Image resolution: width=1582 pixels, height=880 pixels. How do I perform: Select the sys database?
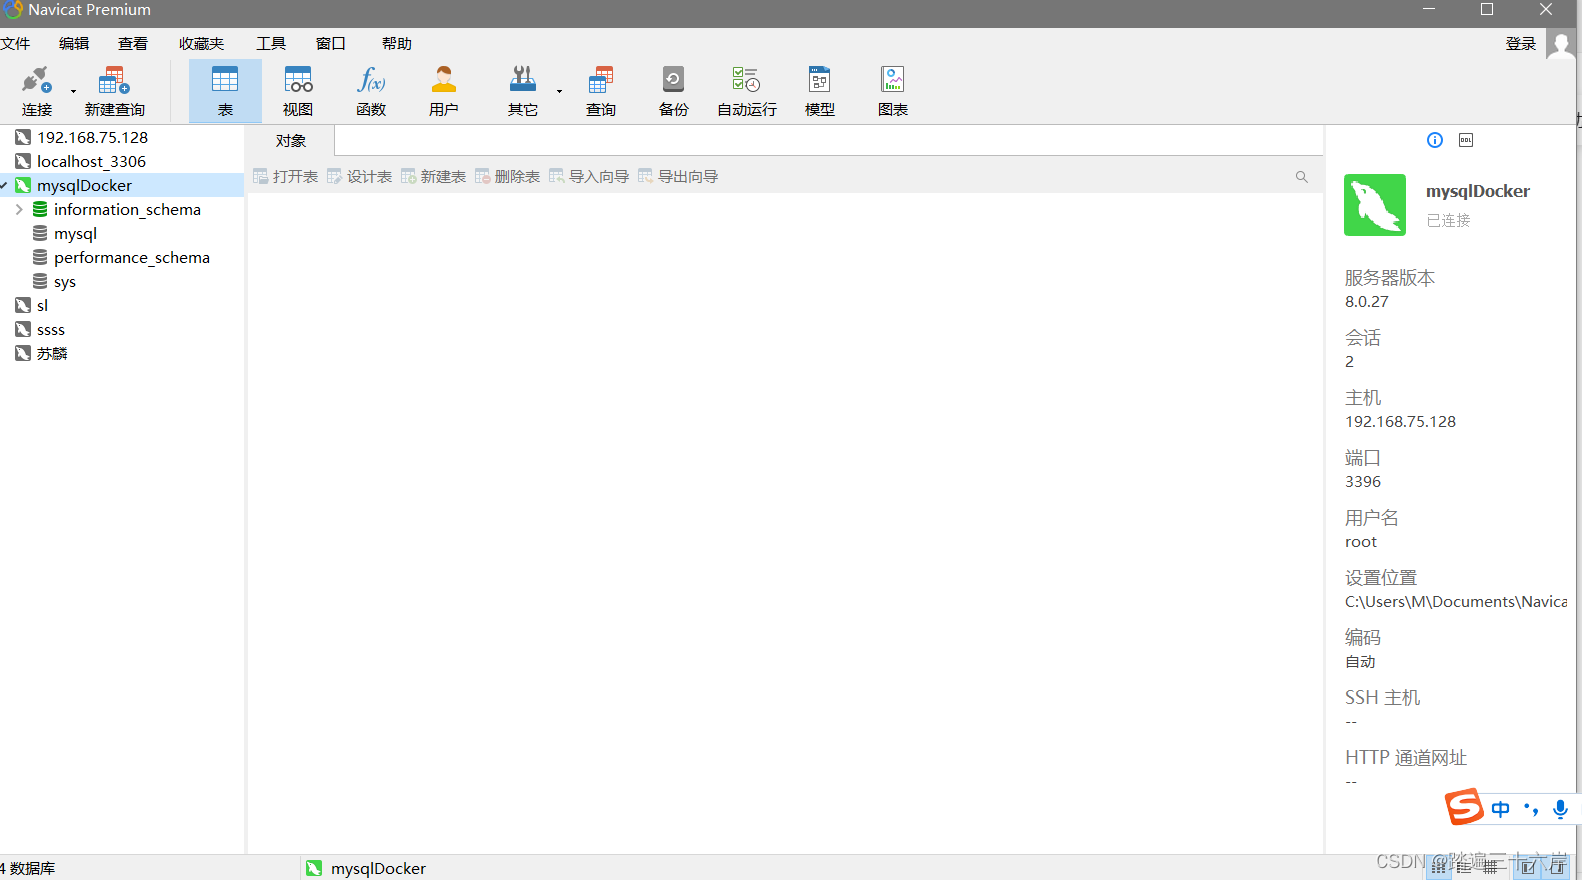tap(65, 282)
